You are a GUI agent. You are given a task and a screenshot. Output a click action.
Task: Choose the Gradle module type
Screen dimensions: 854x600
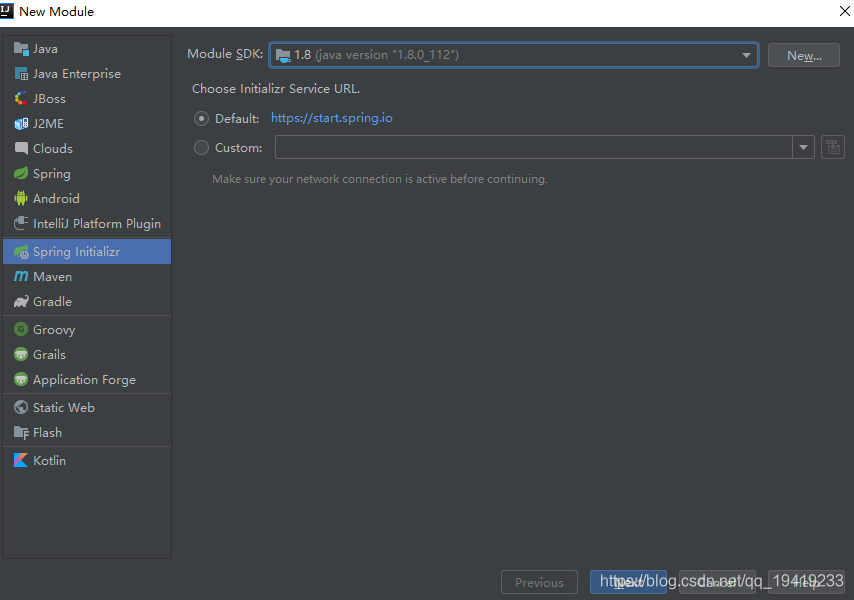(87, 302)
